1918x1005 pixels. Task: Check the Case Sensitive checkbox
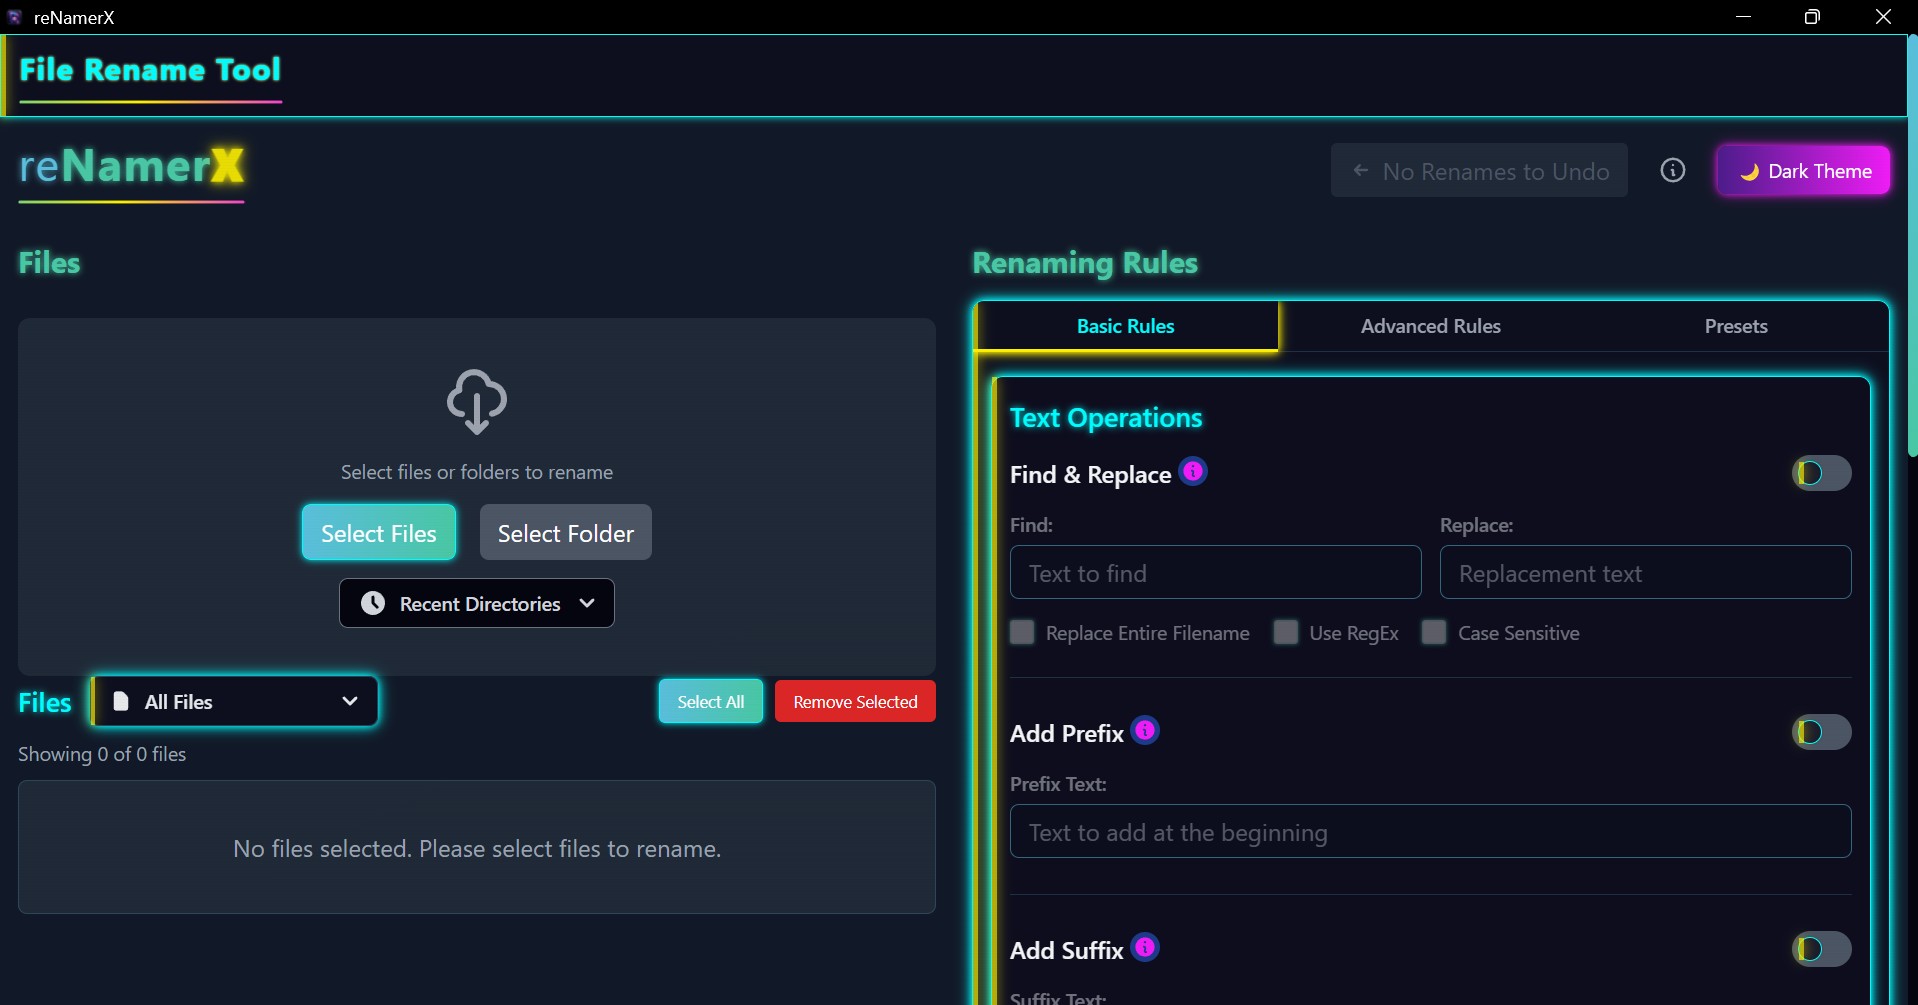[1433, 632]
